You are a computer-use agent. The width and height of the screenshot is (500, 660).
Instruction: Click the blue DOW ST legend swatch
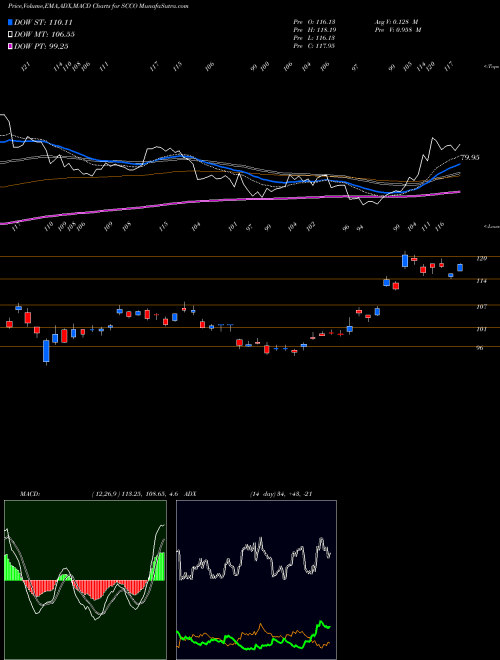[x=10, y=22]
